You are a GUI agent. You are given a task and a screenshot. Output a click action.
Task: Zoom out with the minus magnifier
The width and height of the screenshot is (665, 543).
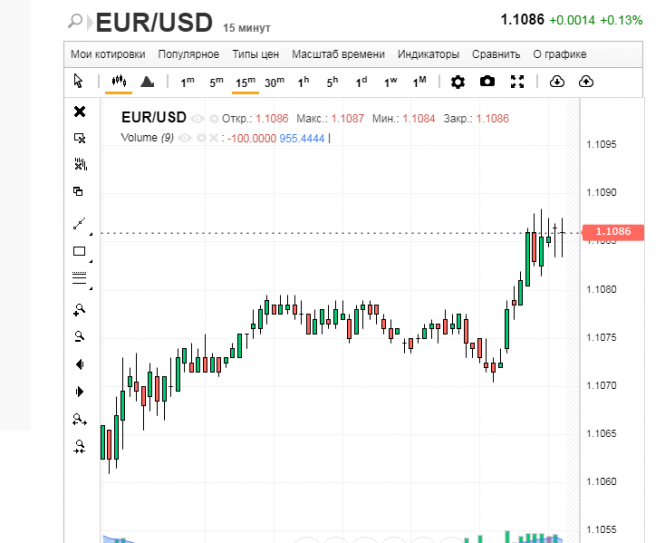tap(79, 336)
